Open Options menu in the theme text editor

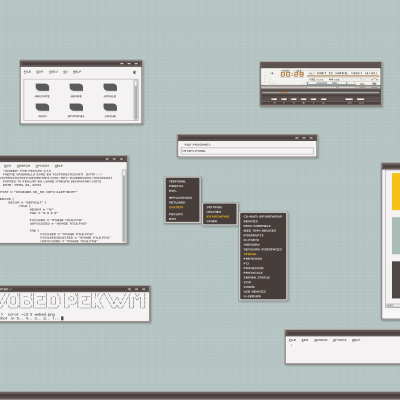pos(42,166)
